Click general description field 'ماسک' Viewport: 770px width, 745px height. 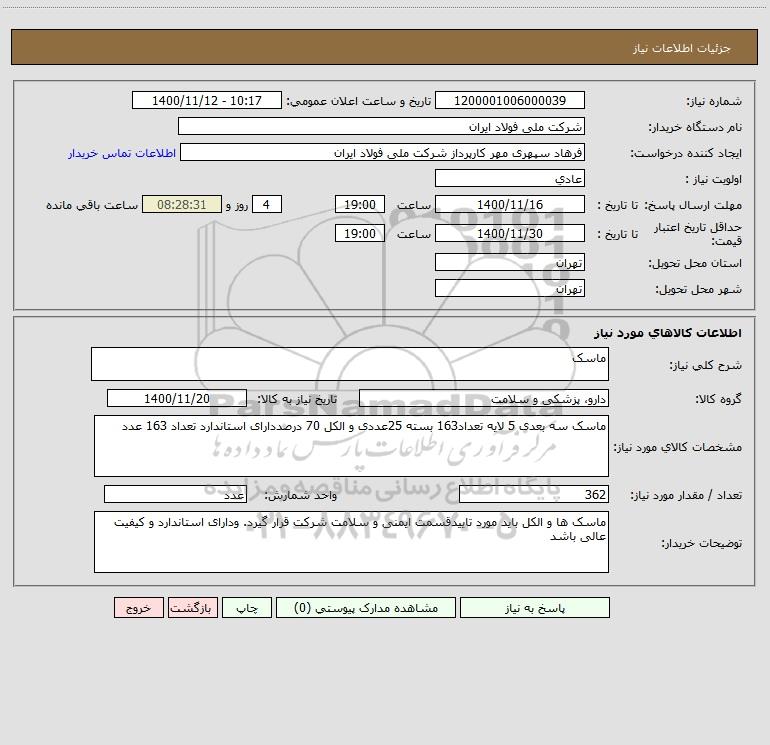click(x=350, y=364)
